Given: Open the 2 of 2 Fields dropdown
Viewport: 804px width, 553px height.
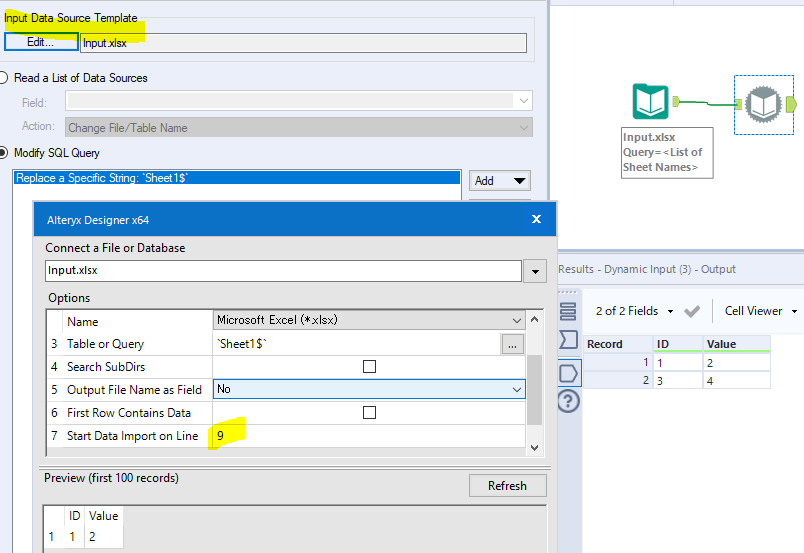Looking at the screenshot, I should [634, 311].
